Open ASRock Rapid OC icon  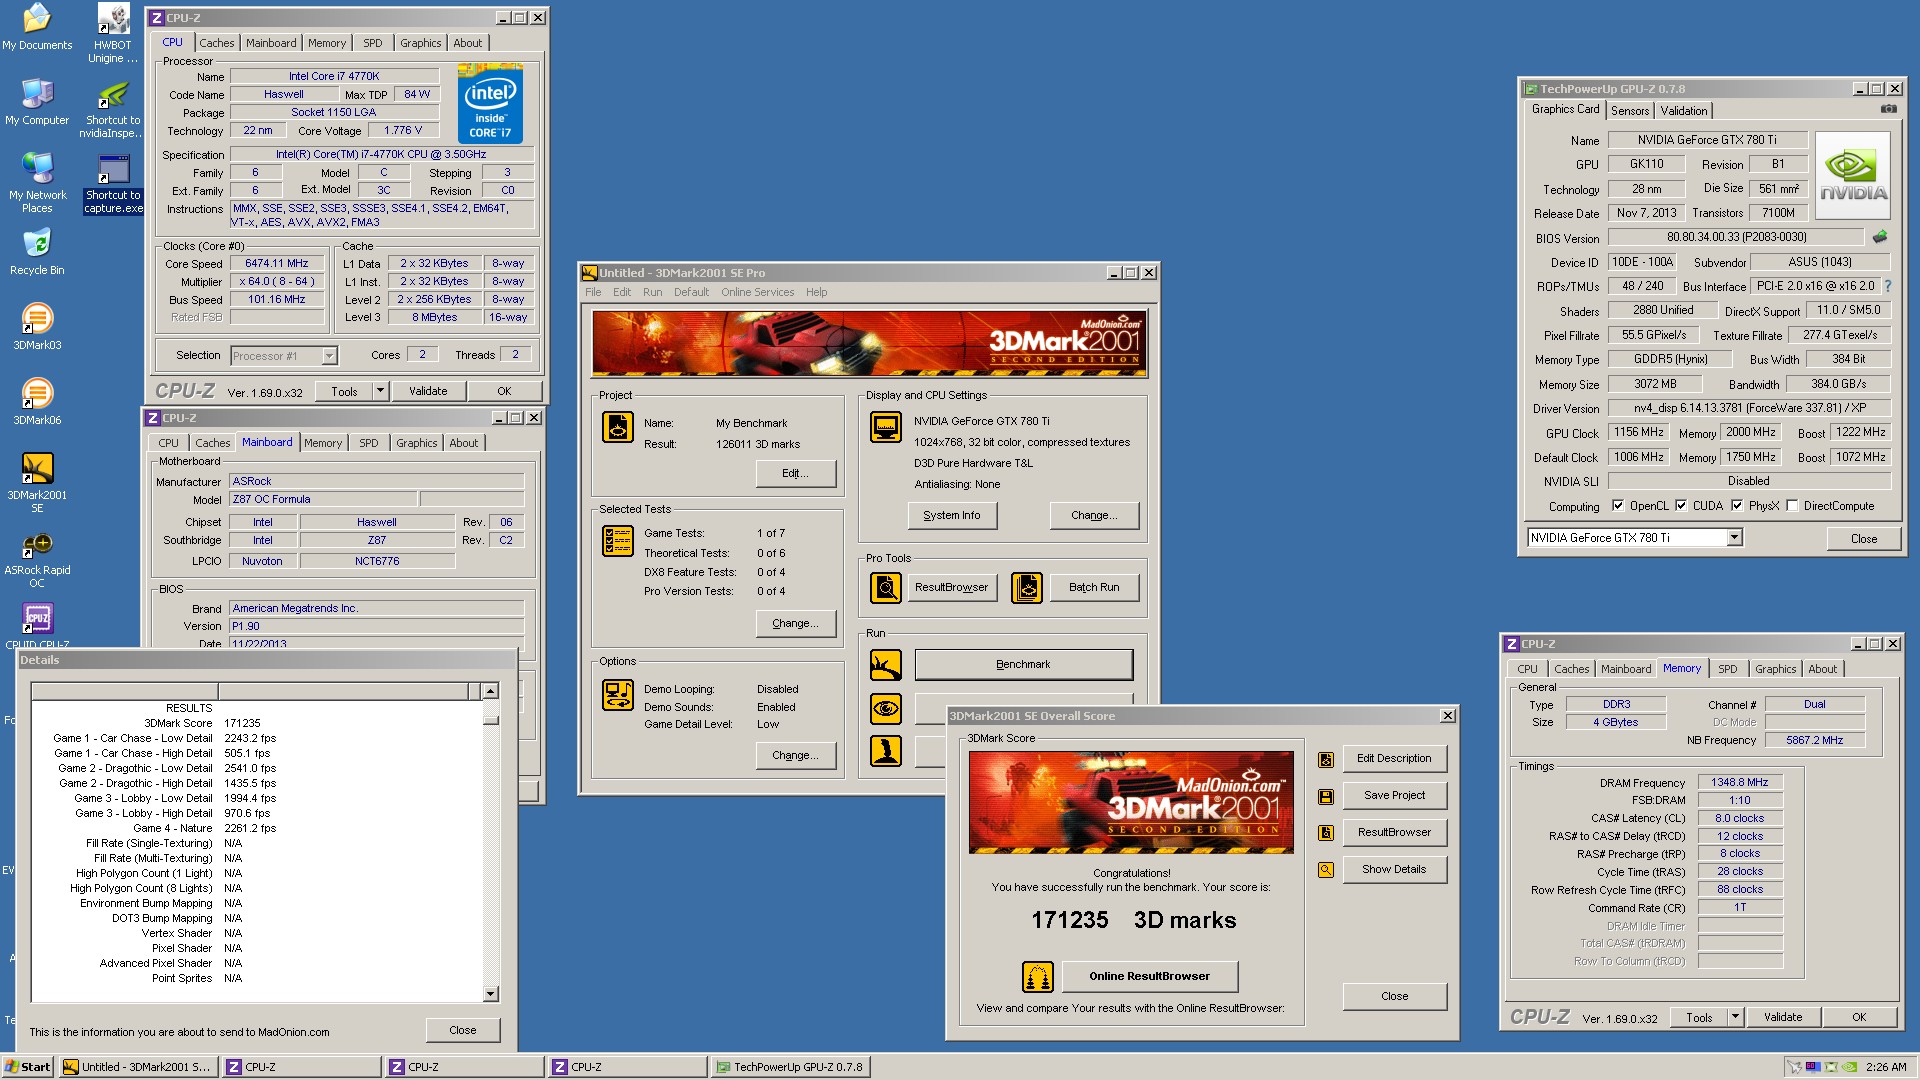[37, 558]
